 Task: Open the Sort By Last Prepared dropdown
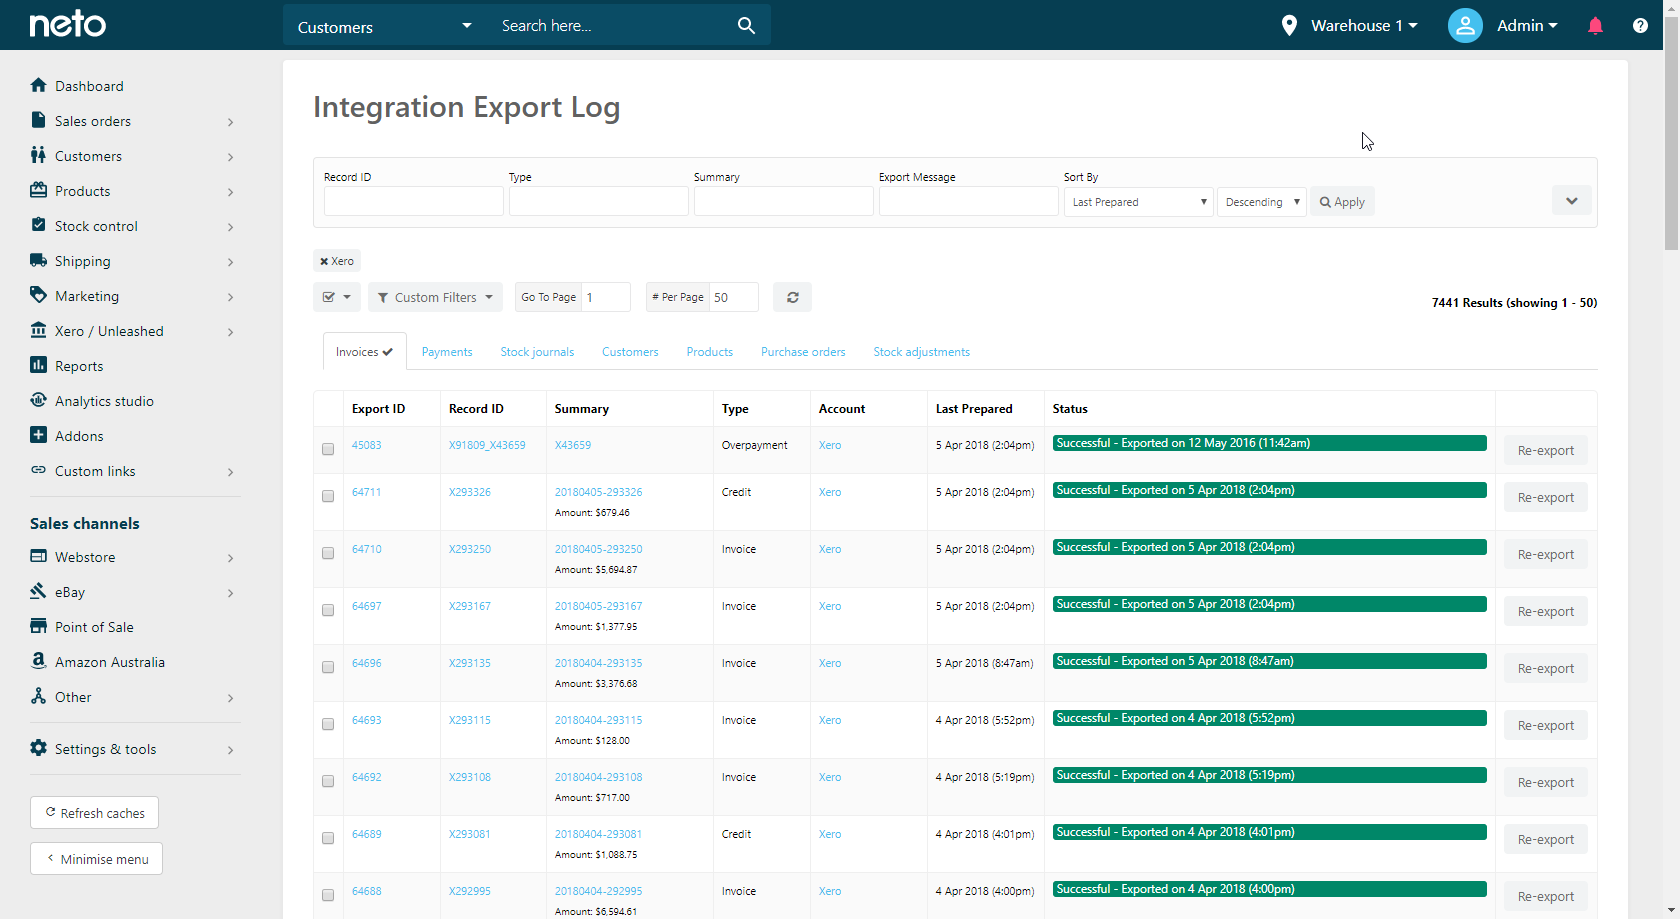[1138, 202]
